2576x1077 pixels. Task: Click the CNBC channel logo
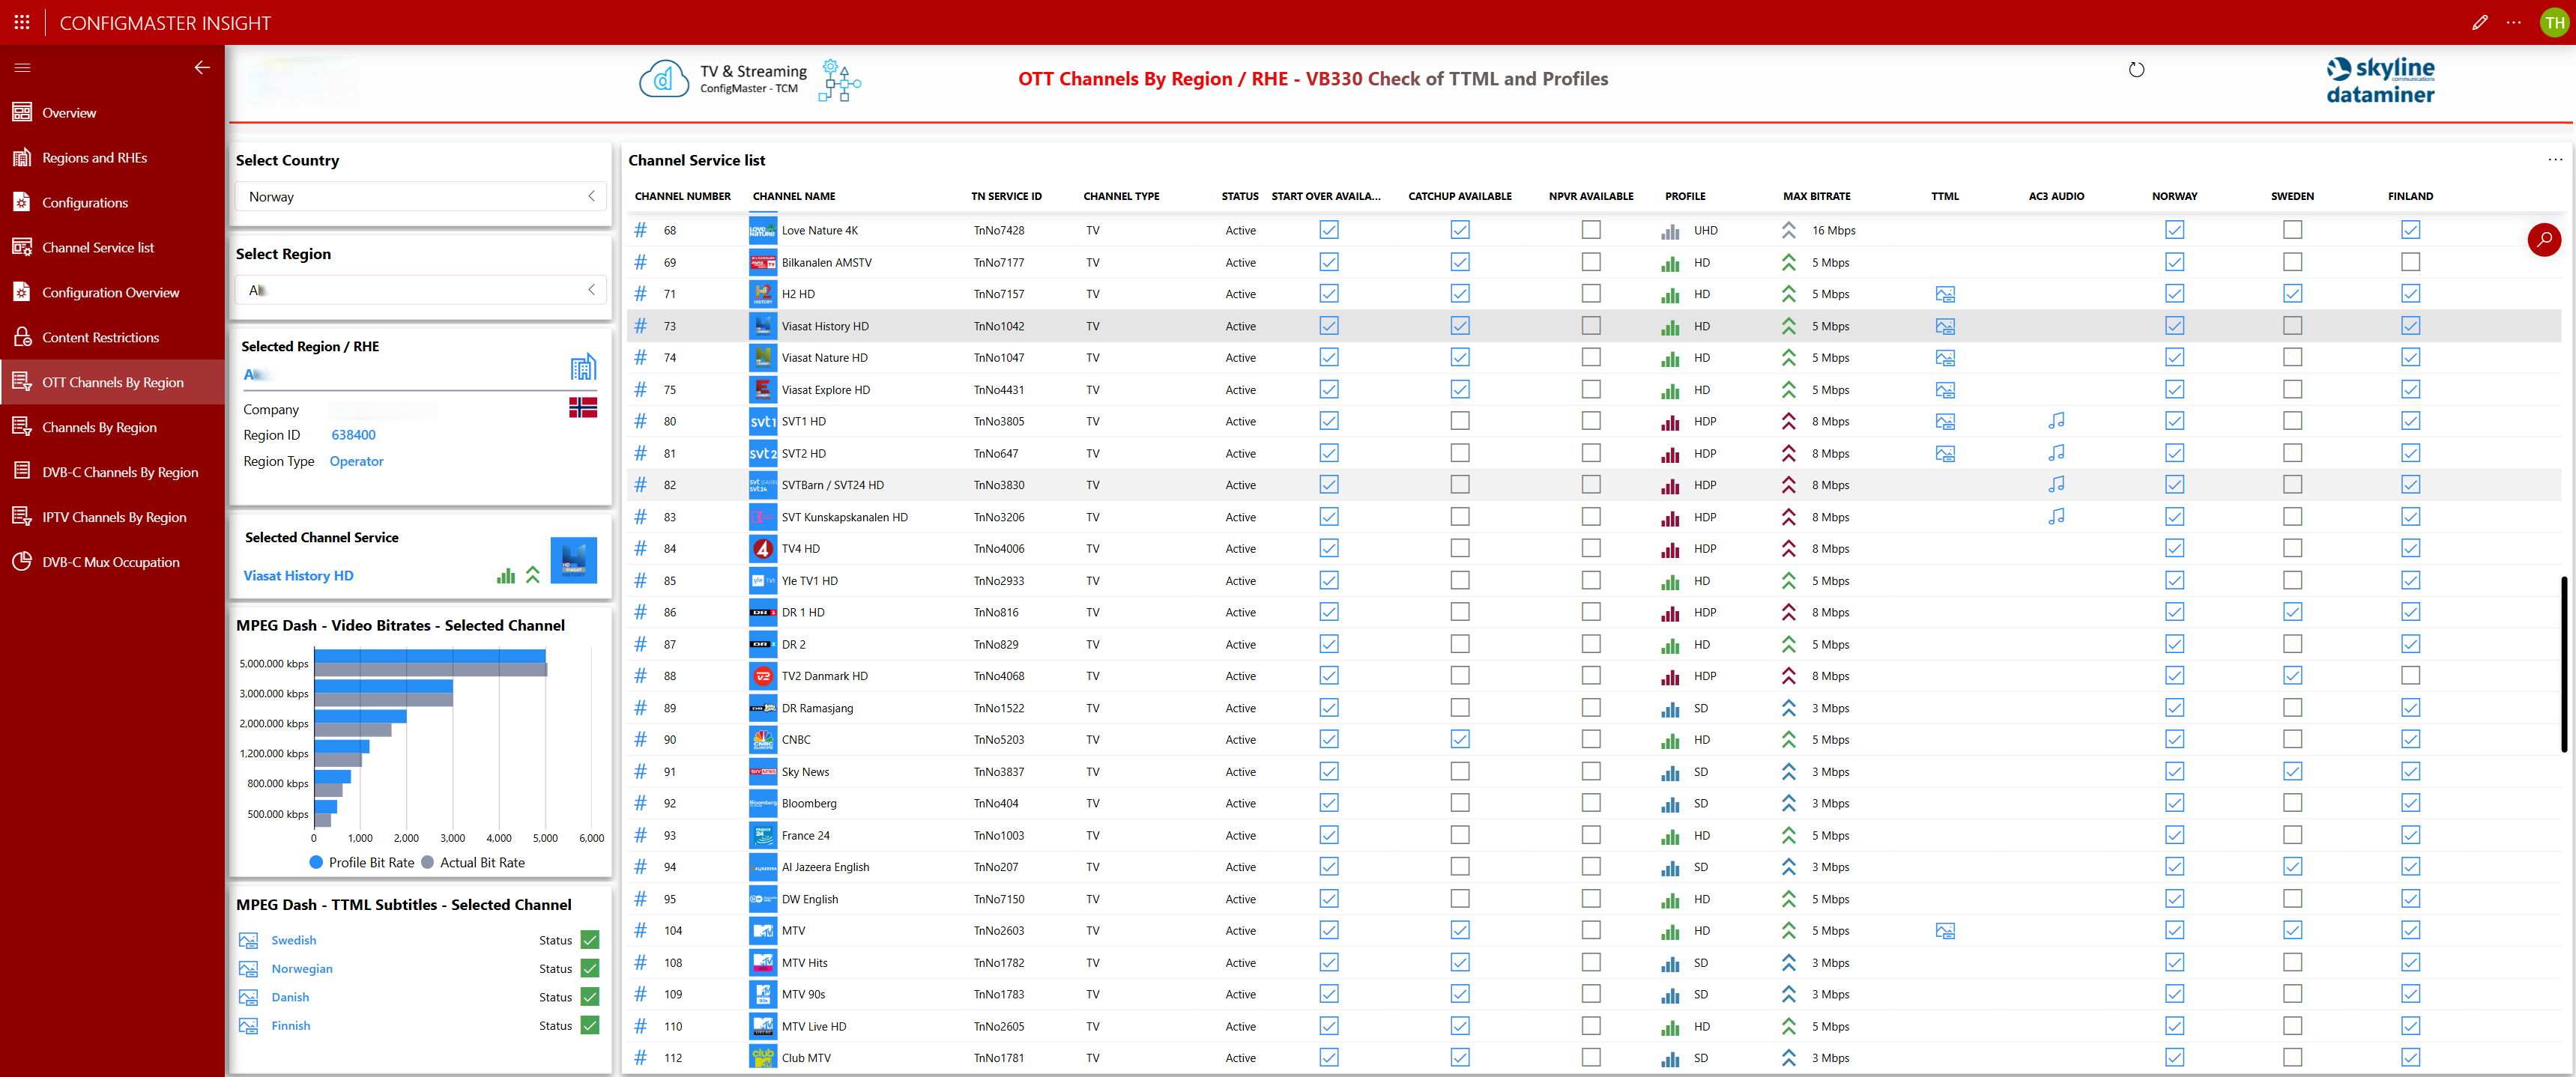763,740
